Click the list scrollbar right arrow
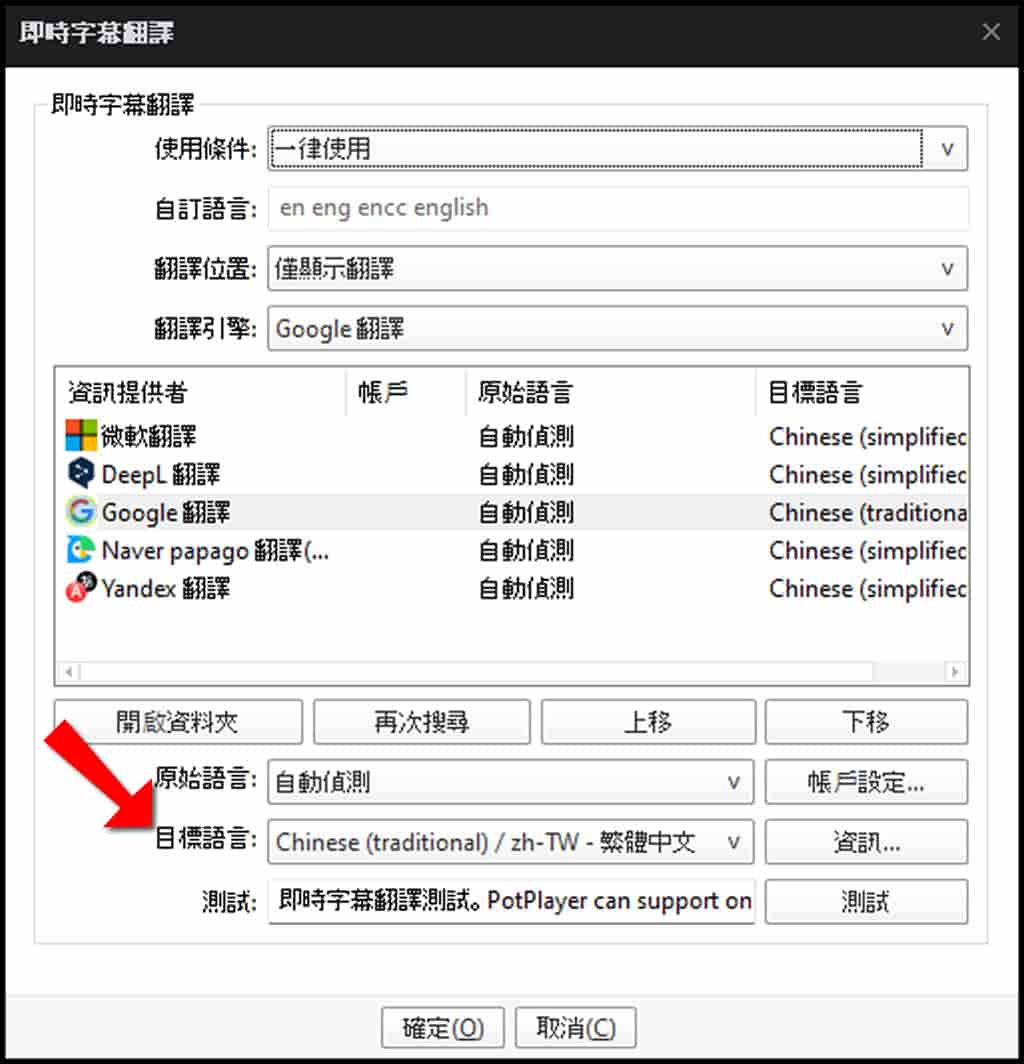 (x=955, y=672)
